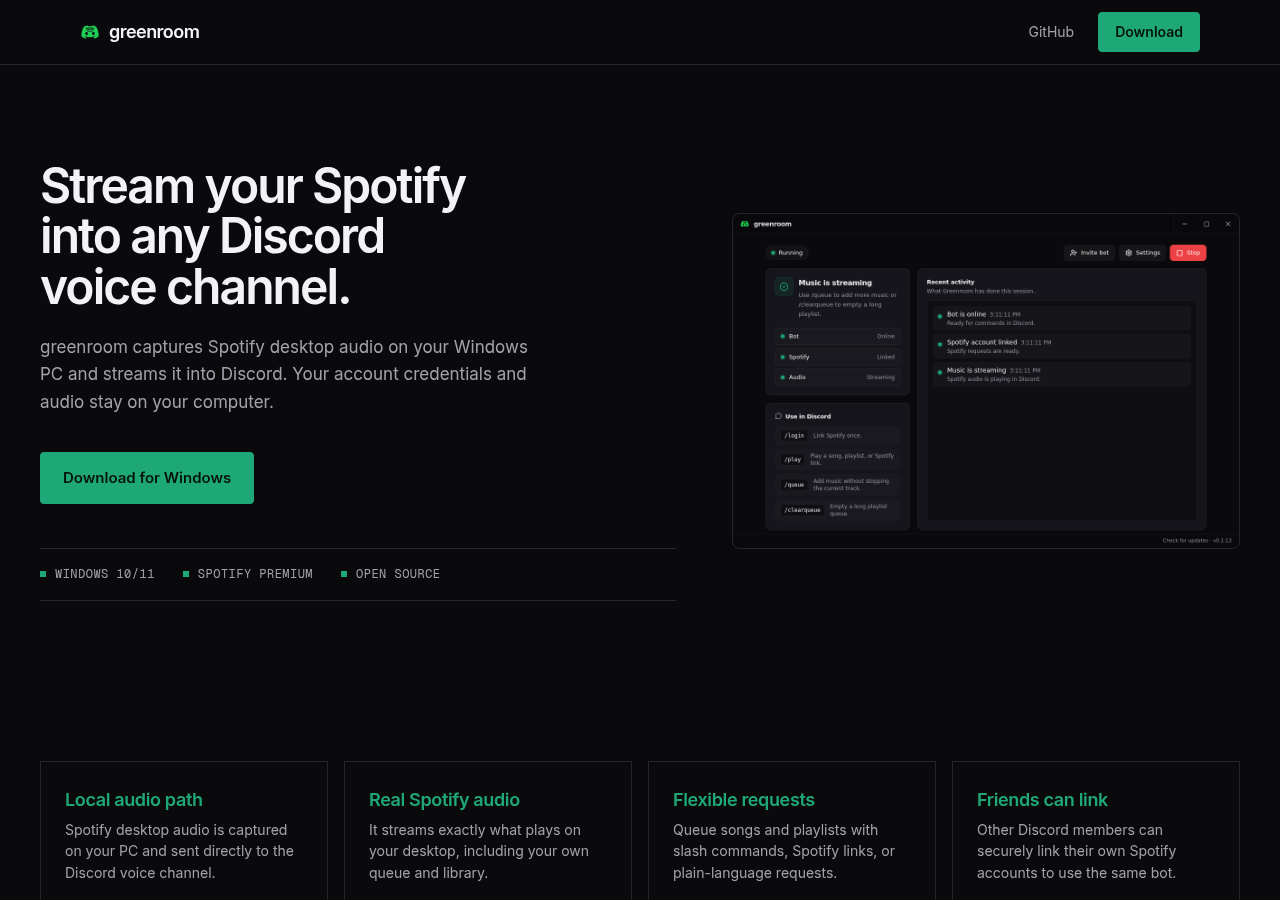This screenshot has height=900, width=1280.
Task: Click "Check for updates" in the preview footer
Action: (x=1185, y=540)
